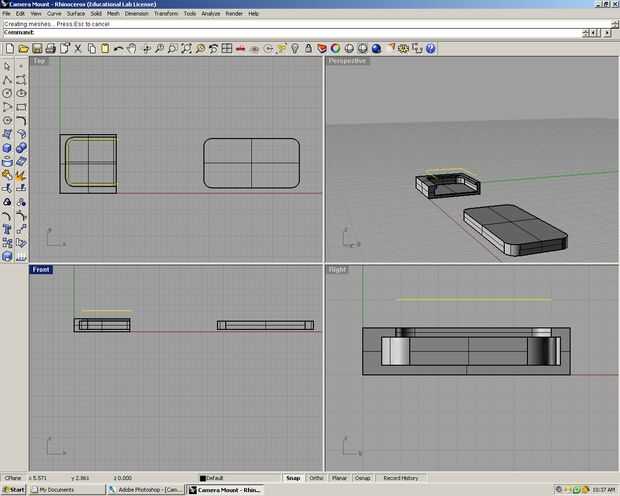Click the system tray clock
The image size is (620, 496).
point(604,490)
